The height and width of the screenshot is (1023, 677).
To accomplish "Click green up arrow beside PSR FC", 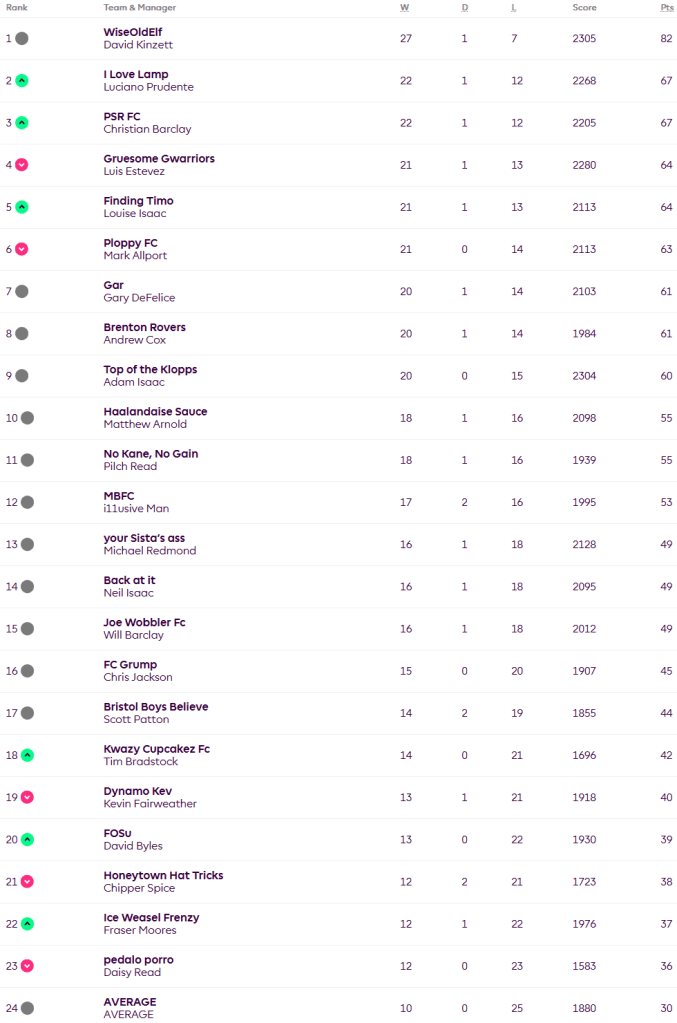I will coord(22,123).
